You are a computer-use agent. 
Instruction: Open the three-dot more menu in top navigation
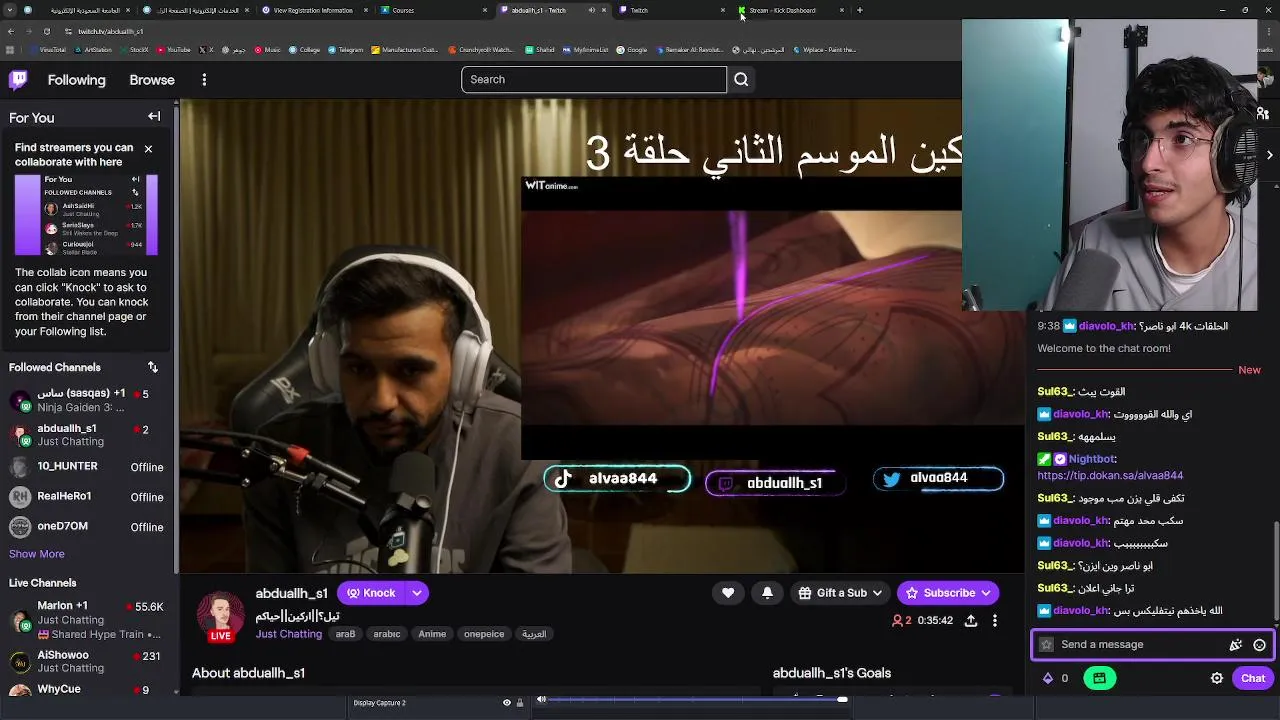[204, 80]
